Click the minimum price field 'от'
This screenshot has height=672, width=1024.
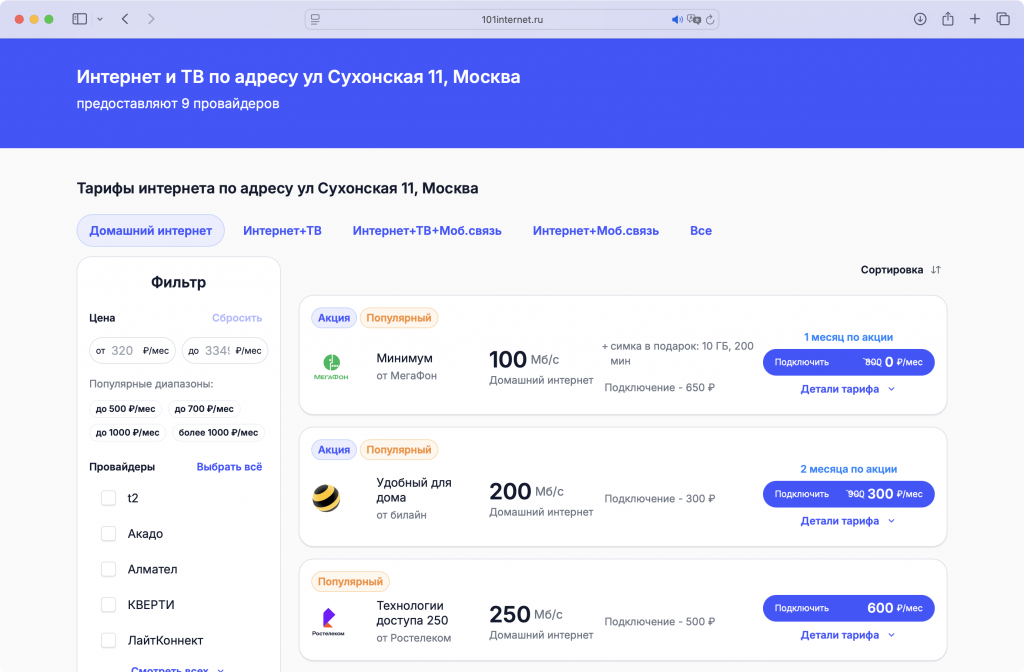133,351
